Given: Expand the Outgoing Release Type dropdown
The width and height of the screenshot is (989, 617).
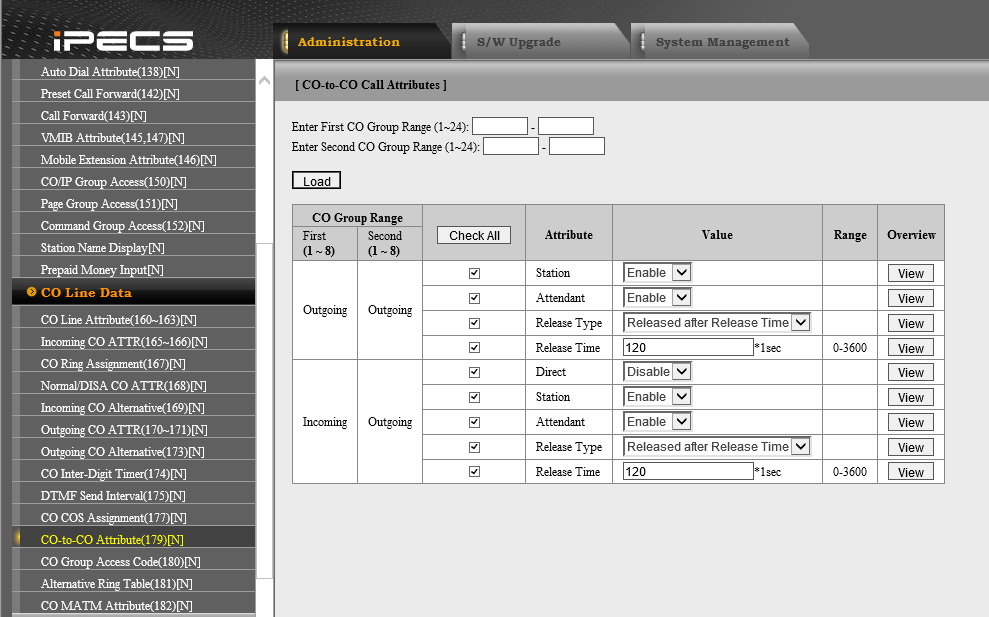Looking at the screenshot, I should (717, 323).
